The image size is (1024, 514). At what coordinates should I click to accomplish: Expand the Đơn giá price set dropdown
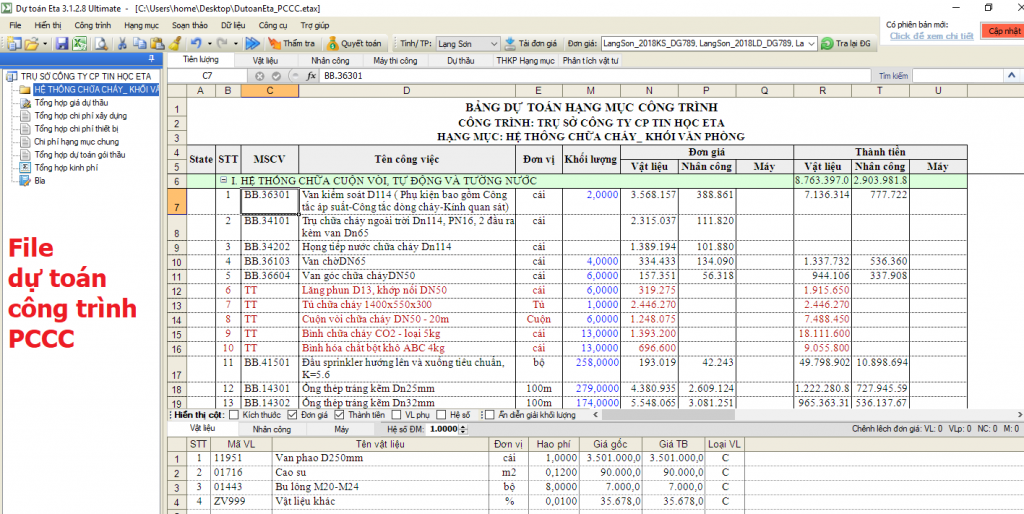click(x=811, y=44)
